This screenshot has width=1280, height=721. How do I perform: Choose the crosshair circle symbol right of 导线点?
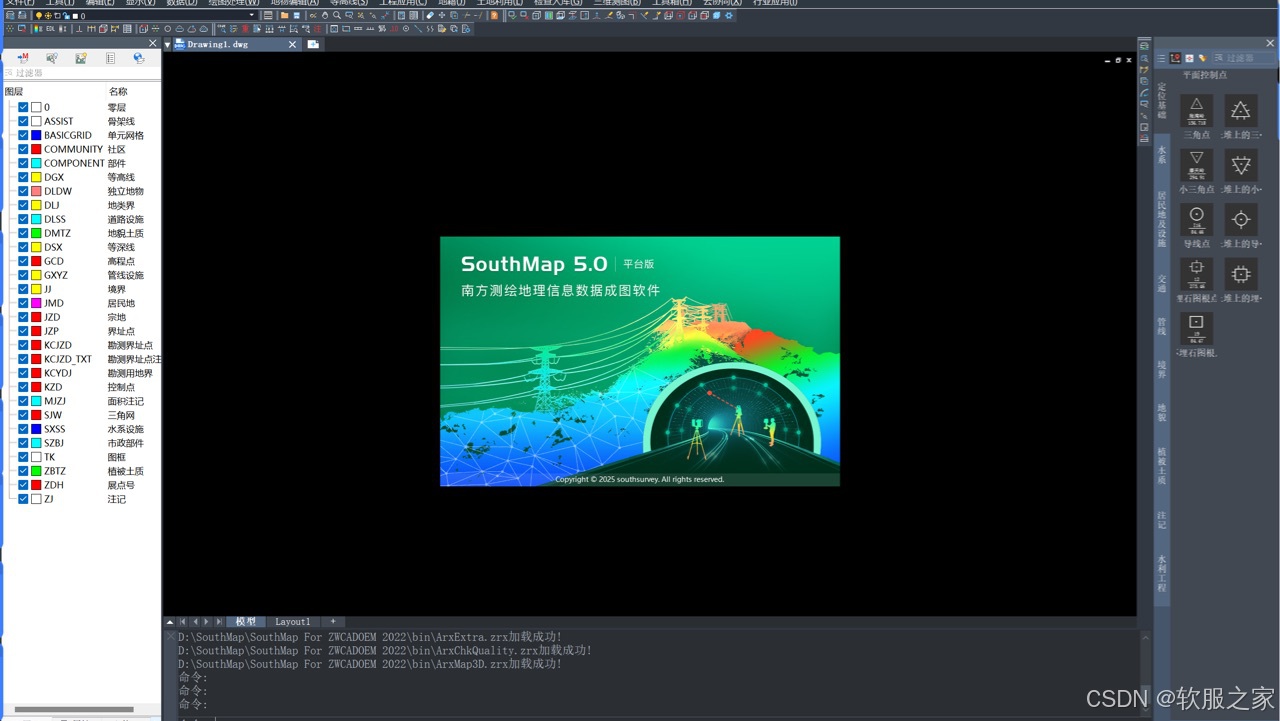click(x=1241, y=220)
